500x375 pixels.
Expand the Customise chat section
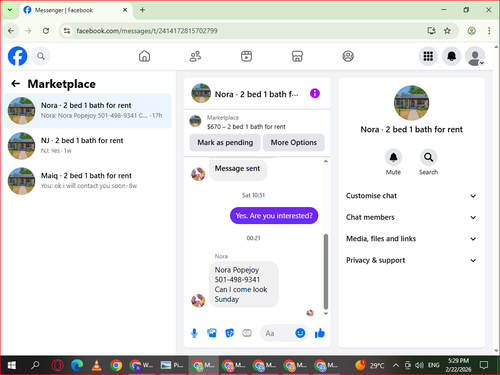[411, 196]
